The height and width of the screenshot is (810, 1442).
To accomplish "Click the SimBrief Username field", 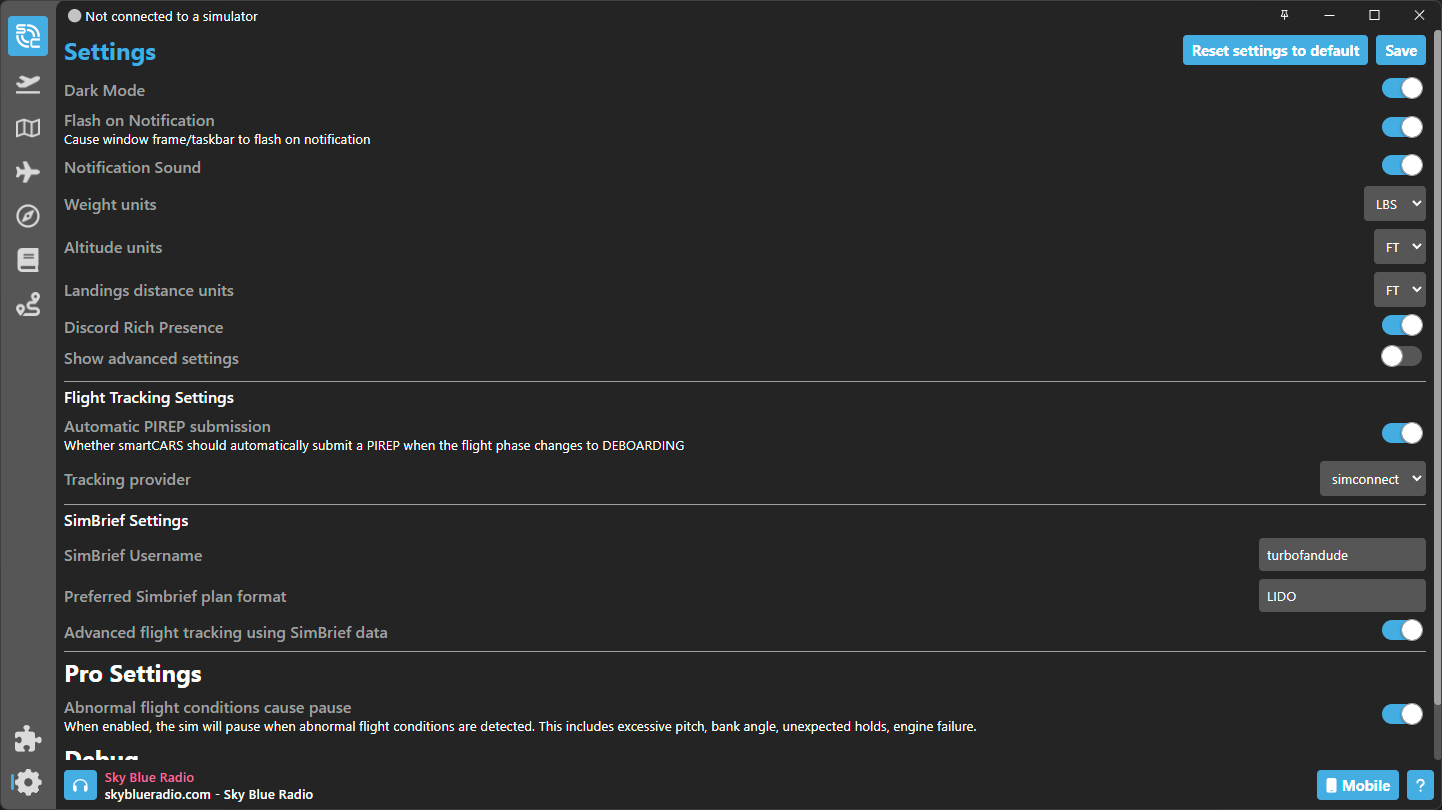I will [x=1341, y=555].
